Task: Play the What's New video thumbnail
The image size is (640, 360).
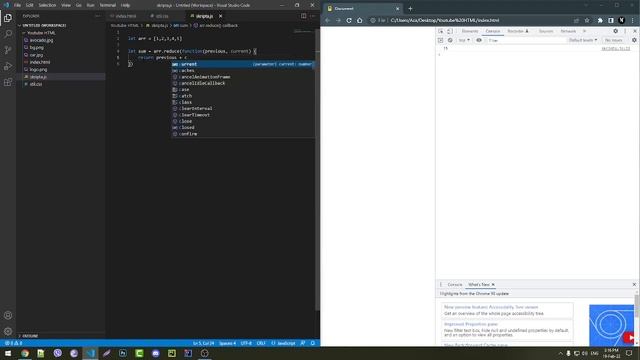Action: tap(629, 338)
